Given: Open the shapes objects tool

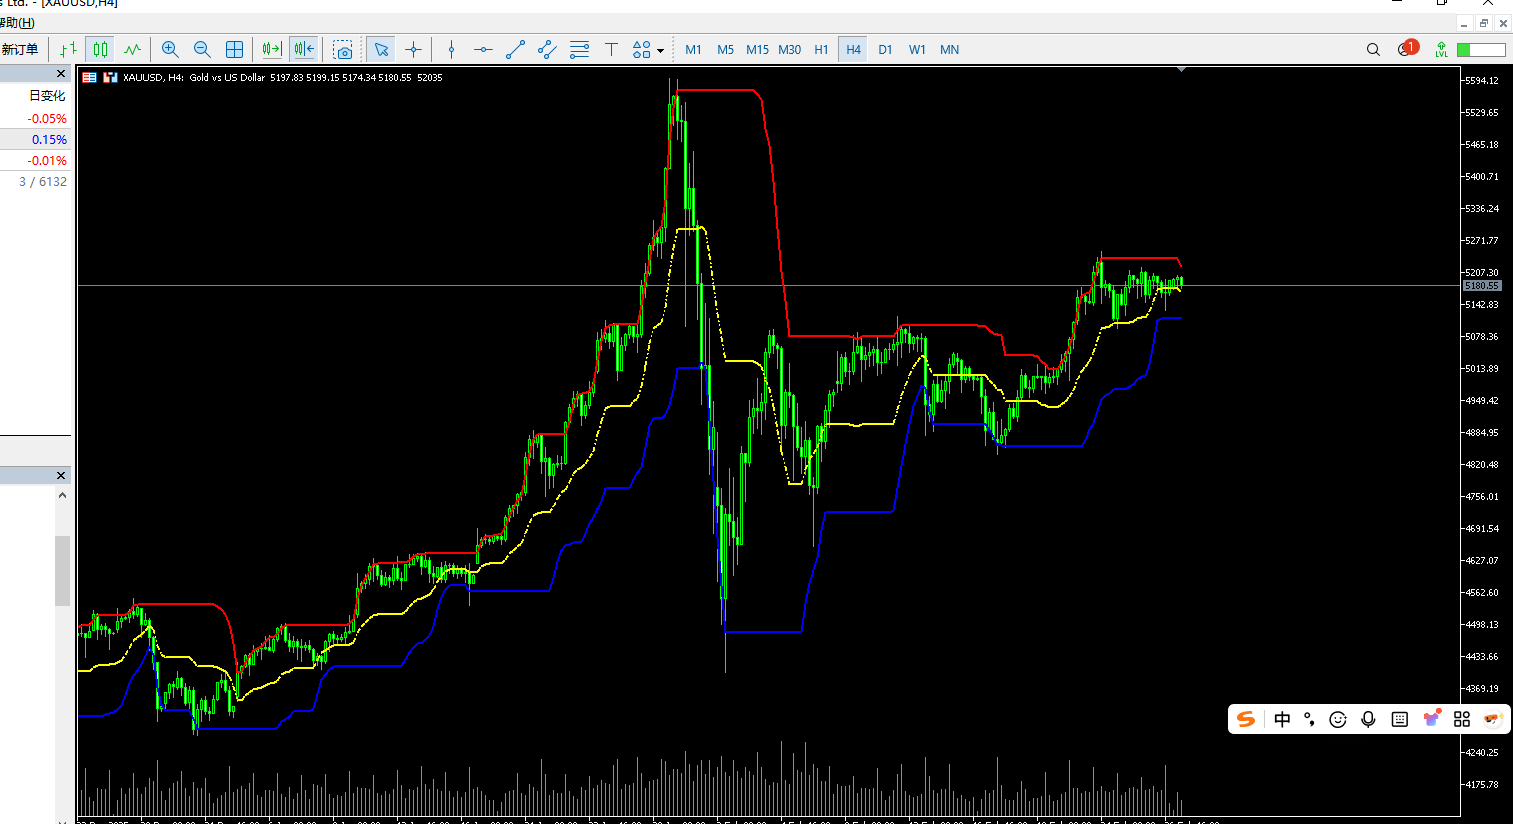Looking at the screenshot, I should [x=641, y=49].
